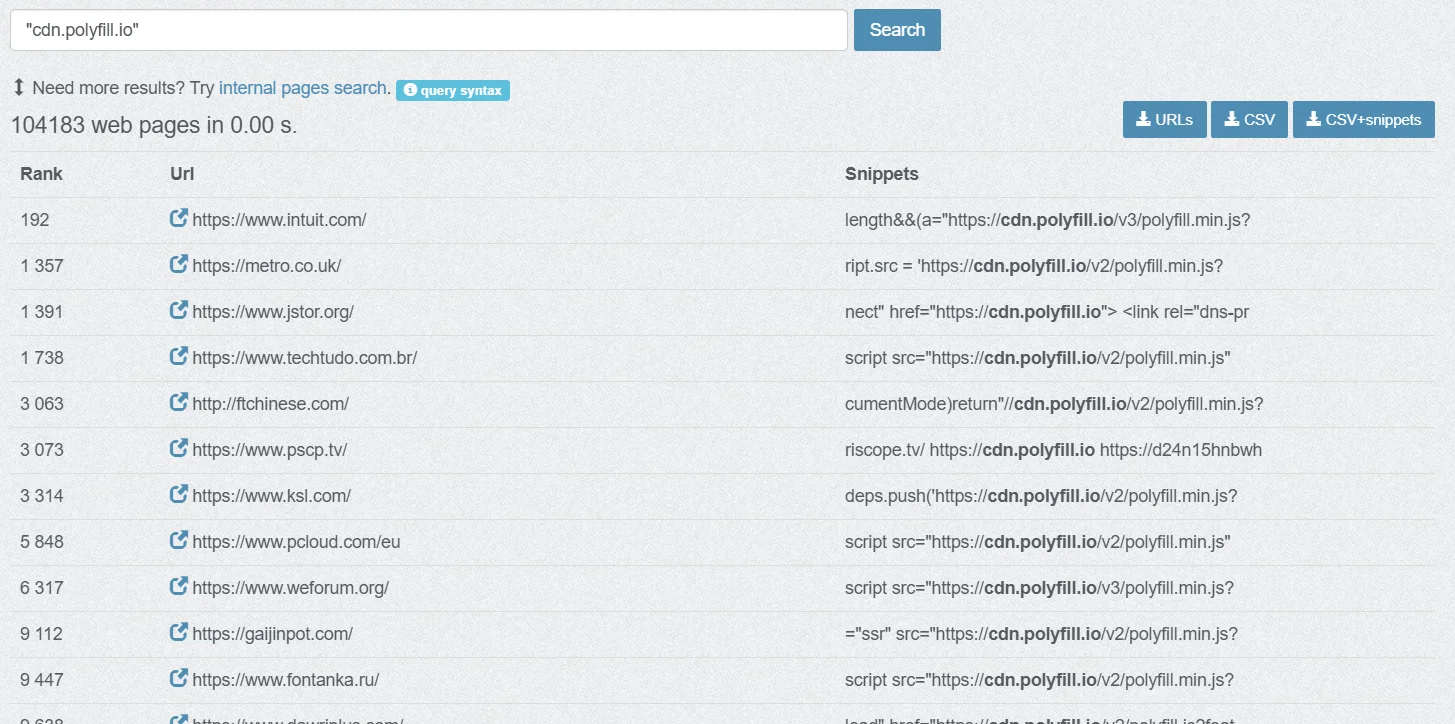
Task: Click the gaijinpot.com snippet containing "ssr"
Action: tap(1041, 634)
